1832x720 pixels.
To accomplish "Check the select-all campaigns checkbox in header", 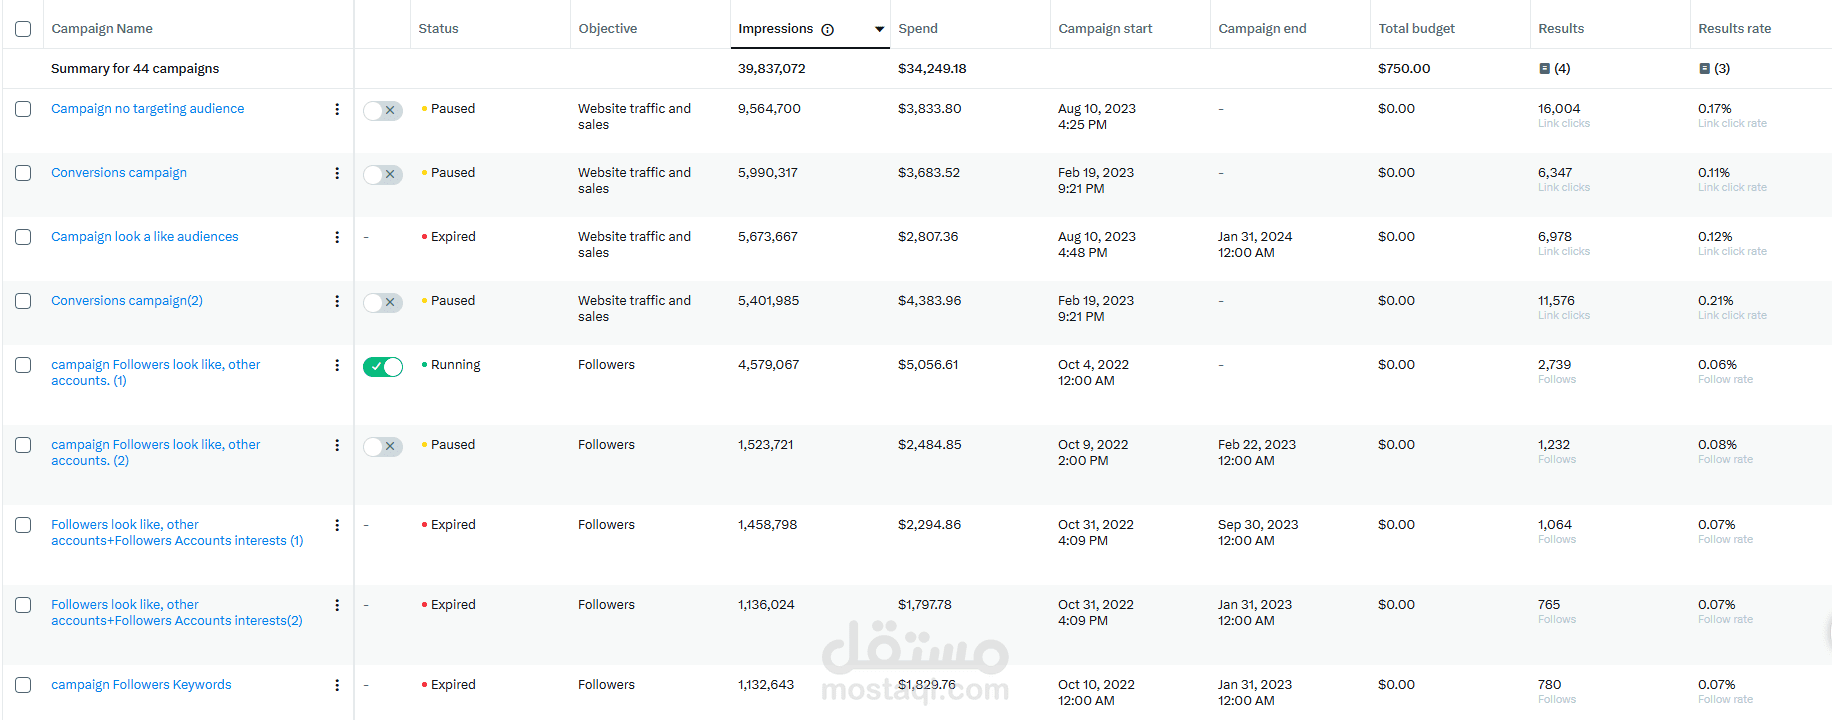I will 23,29.
